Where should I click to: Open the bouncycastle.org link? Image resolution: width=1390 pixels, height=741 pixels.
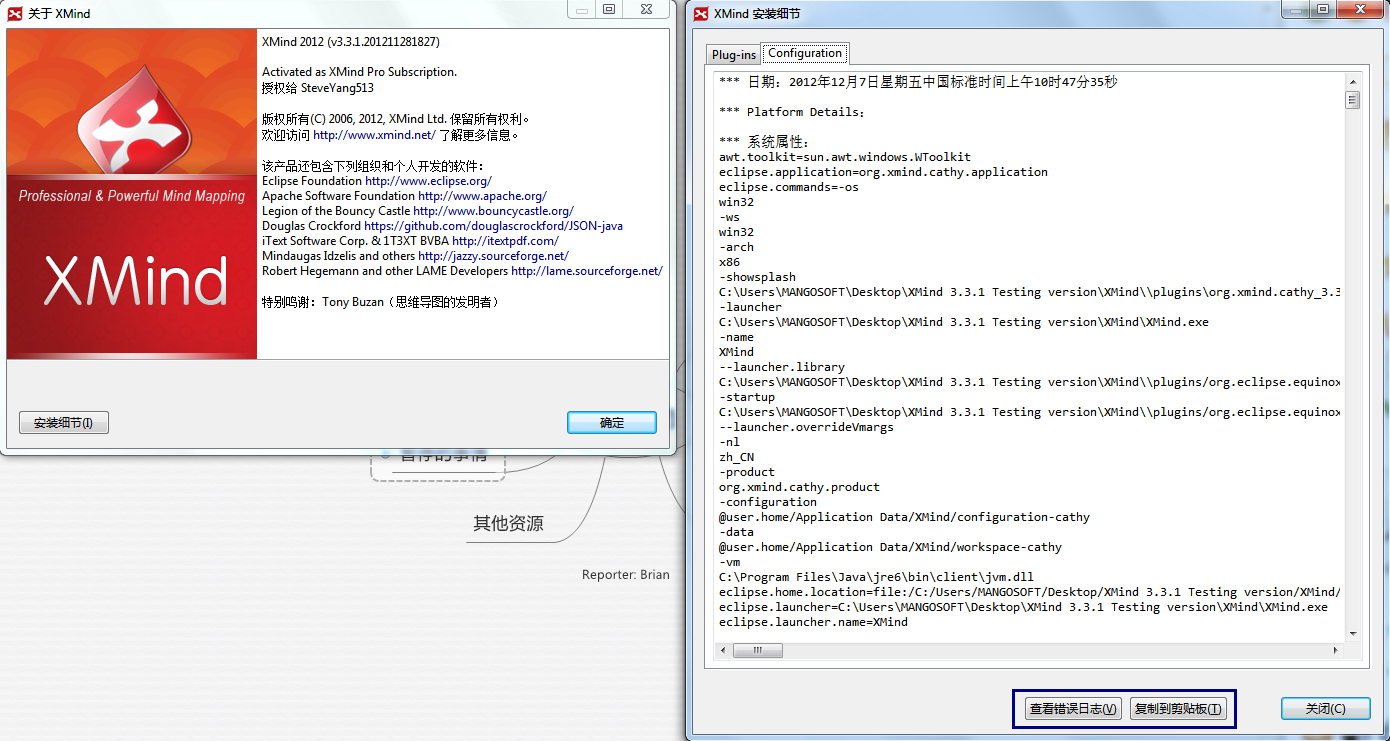(x=493, y=211)
